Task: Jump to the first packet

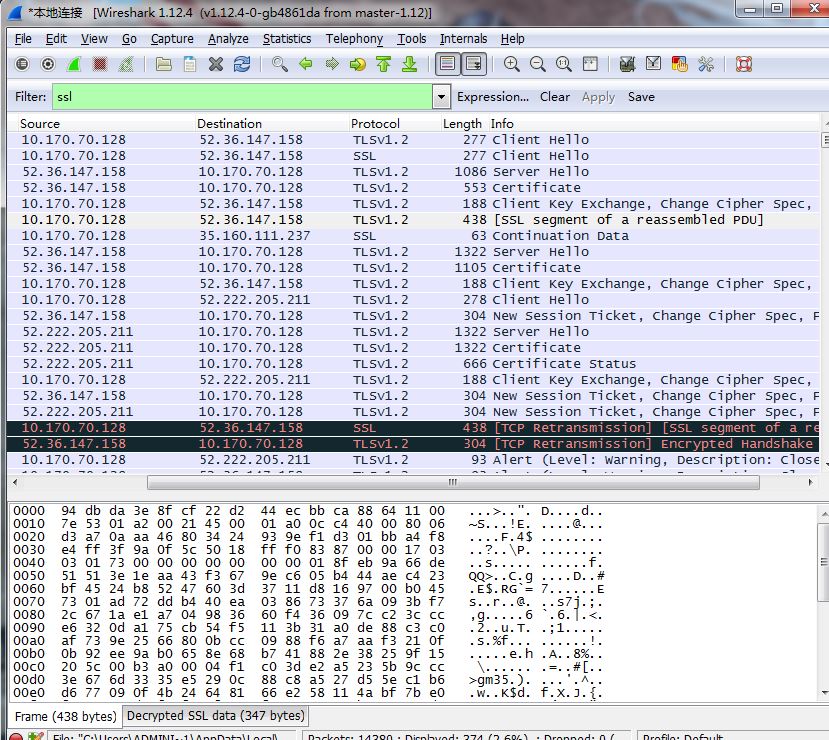Action: click(384, 64)
